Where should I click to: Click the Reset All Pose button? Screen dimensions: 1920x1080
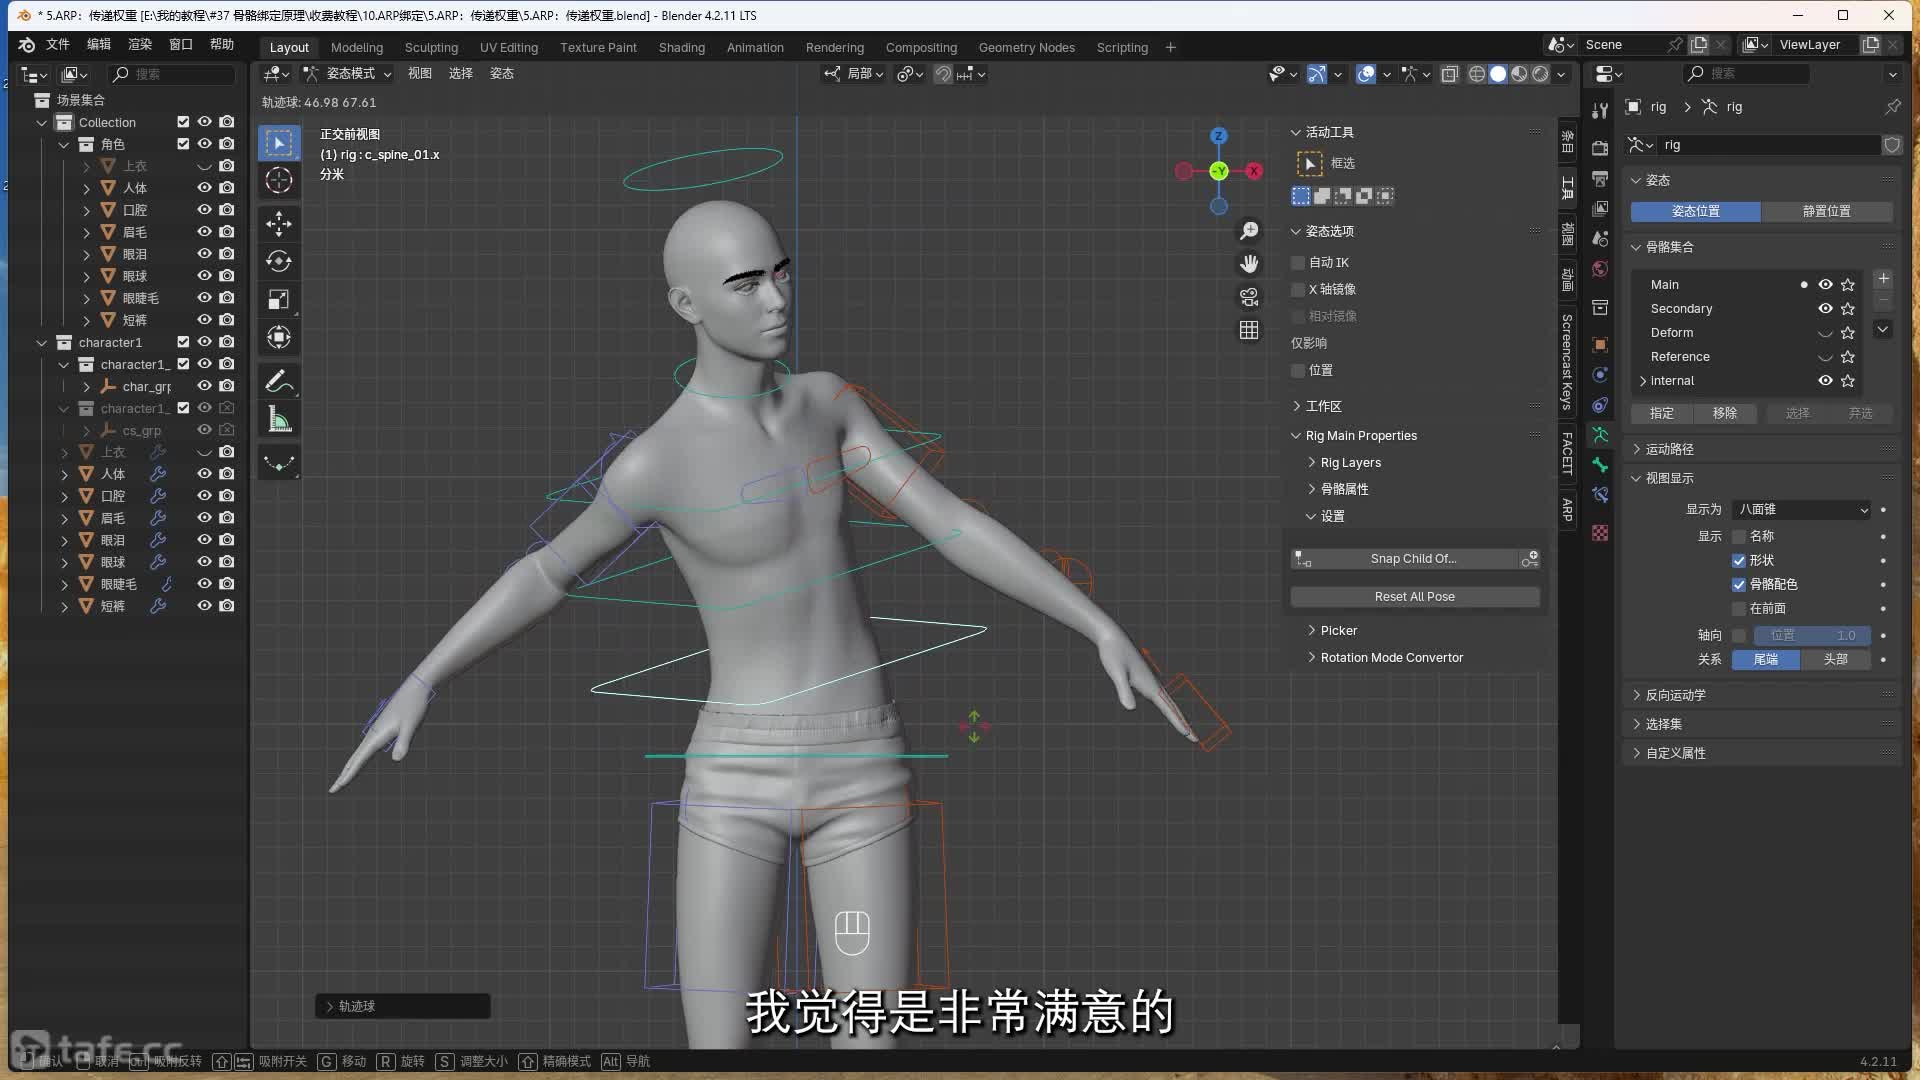click(x=1414, y=596)
